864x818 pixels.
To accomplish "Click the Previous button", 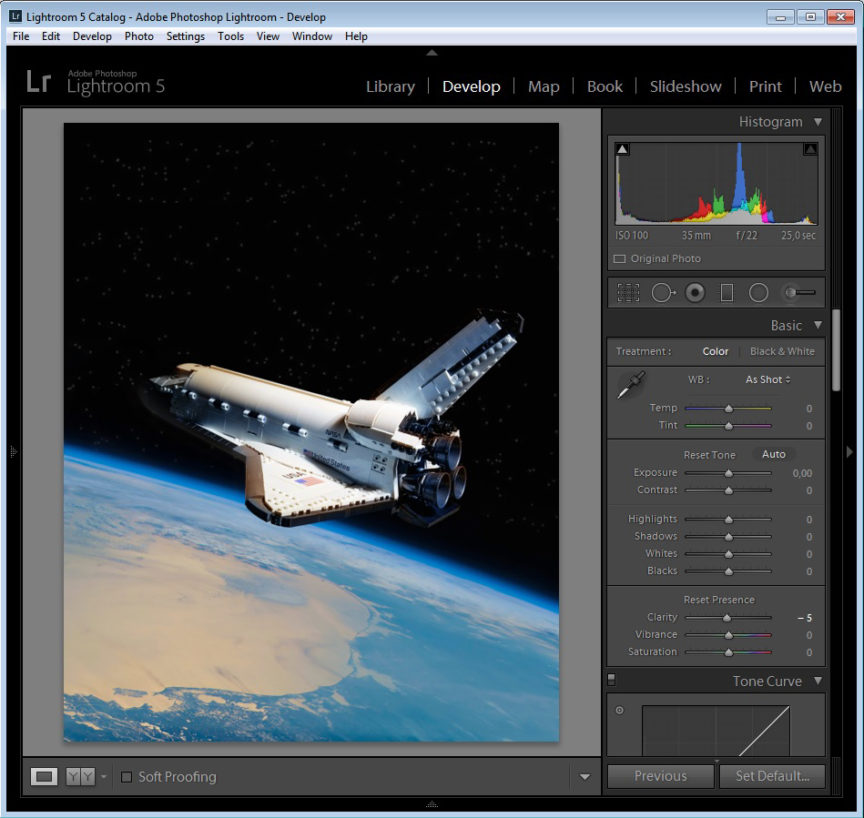I will click(660, 776).
